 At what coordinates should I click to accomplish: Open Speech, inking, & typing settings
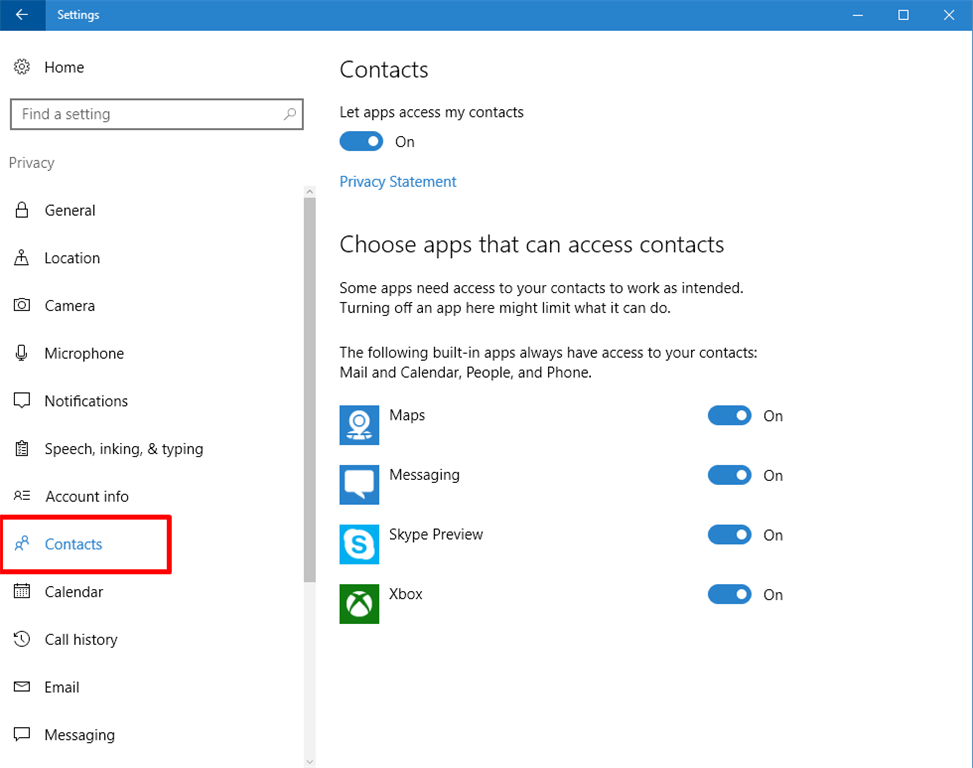[123, 449]
